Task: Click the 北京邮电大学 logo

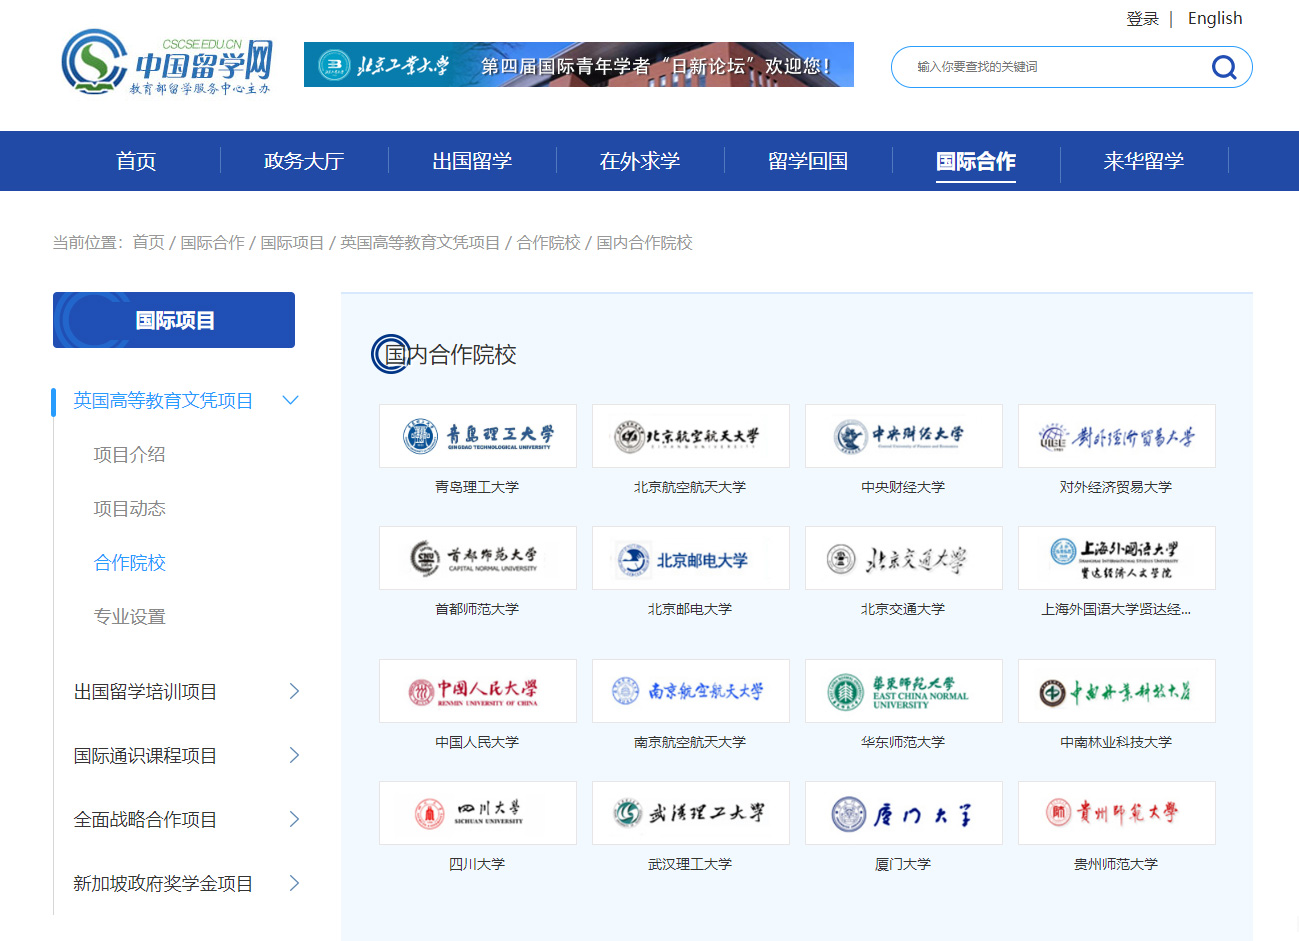Action: [x=691, y=558]
